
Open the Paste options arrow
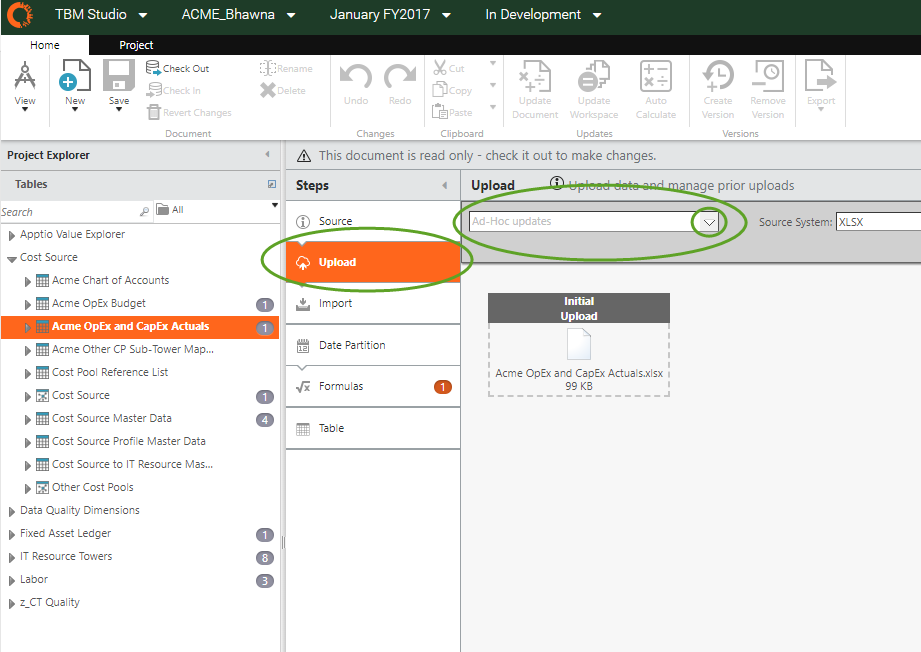coord(493,107)
